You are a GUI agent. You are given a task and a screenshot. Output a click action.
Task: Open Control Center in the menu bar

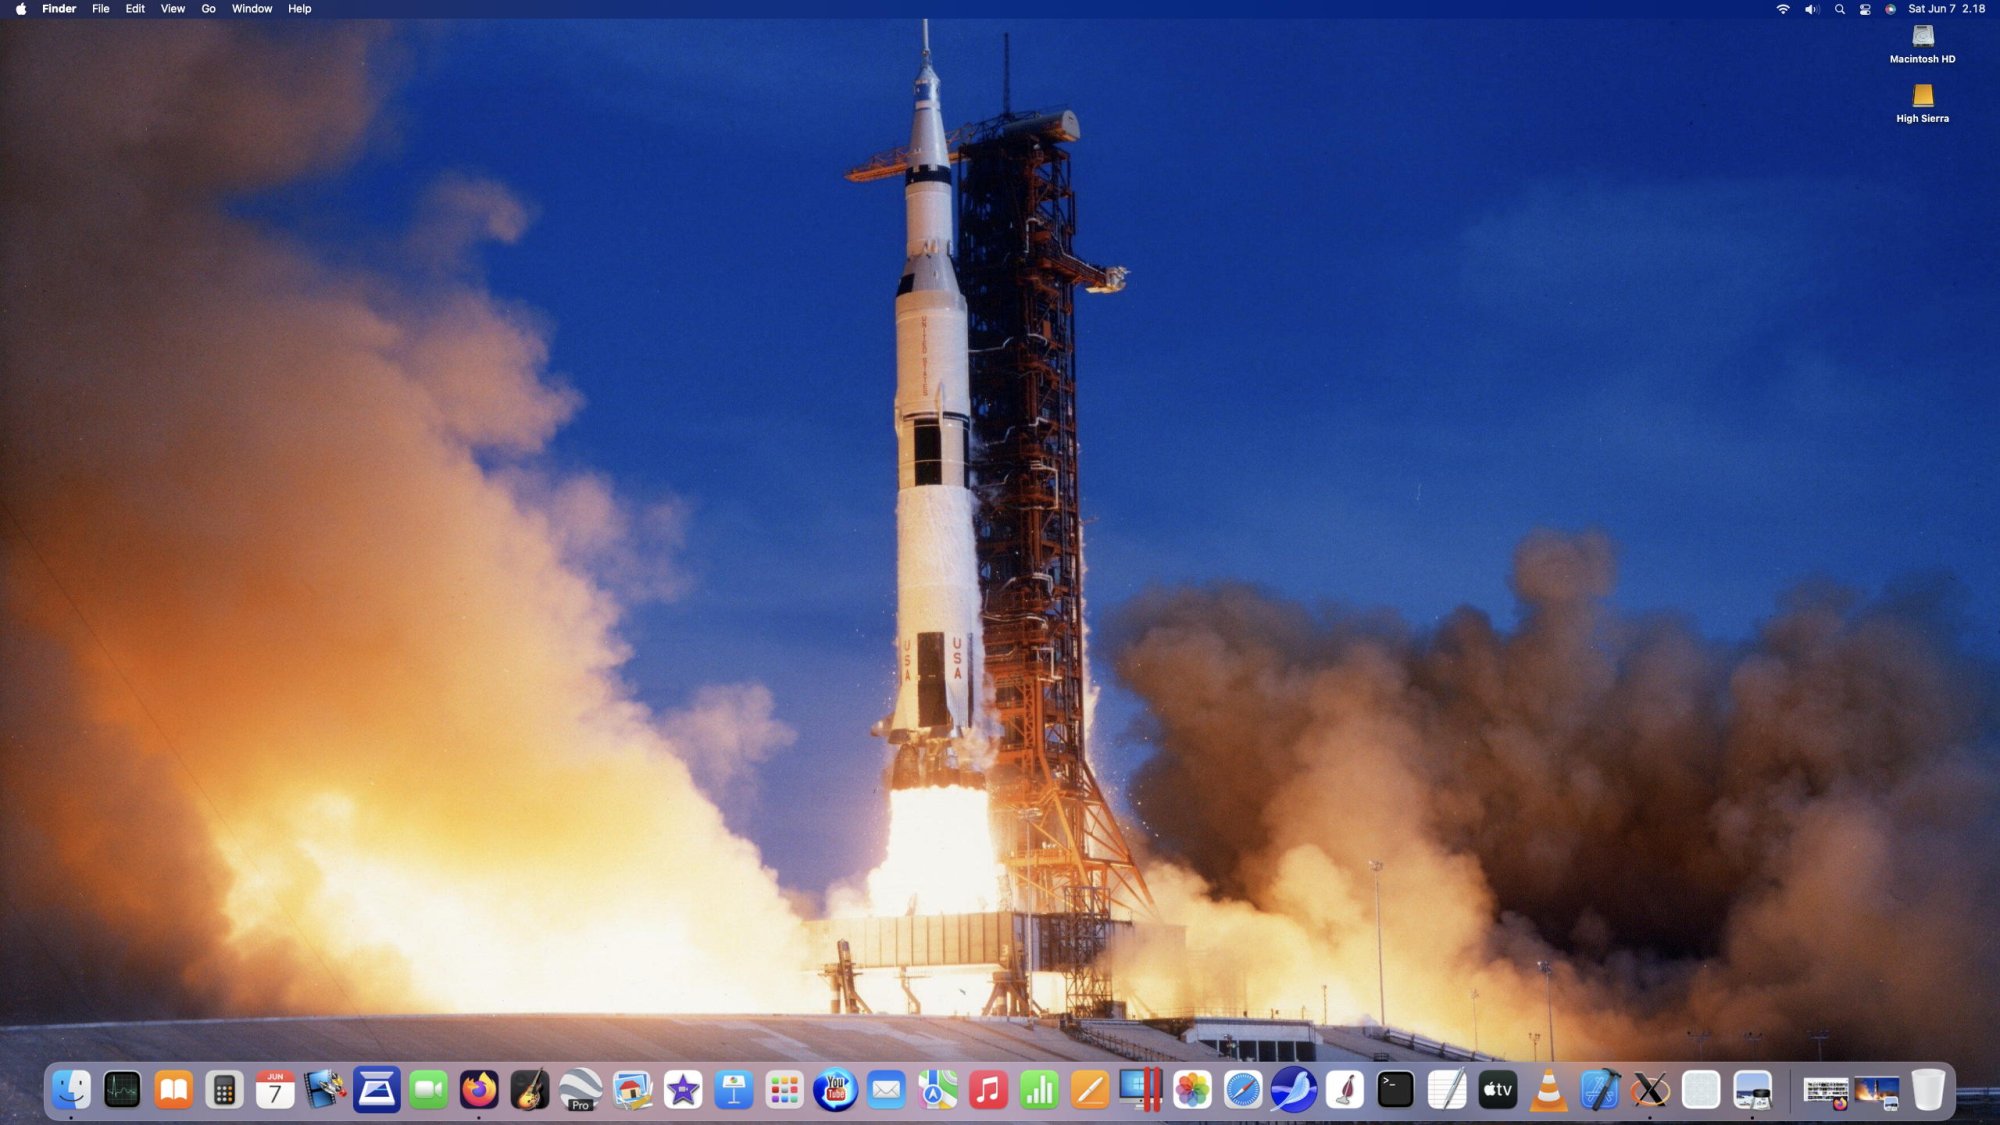[1865, 9]
